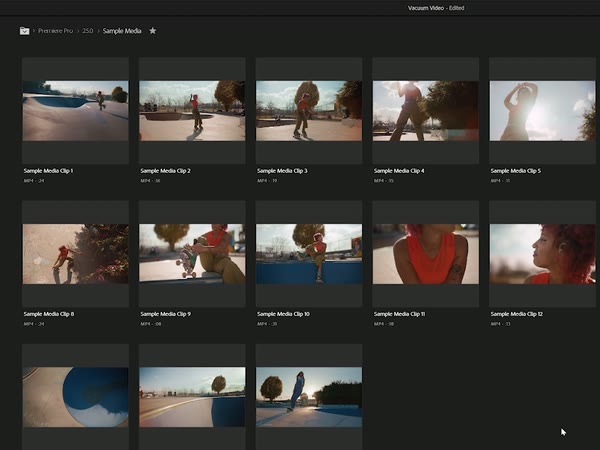The width and height of the screenshot is (600, 450).
Task: Select Sample Media Clip 4 thumbnail
Action: 426,111
